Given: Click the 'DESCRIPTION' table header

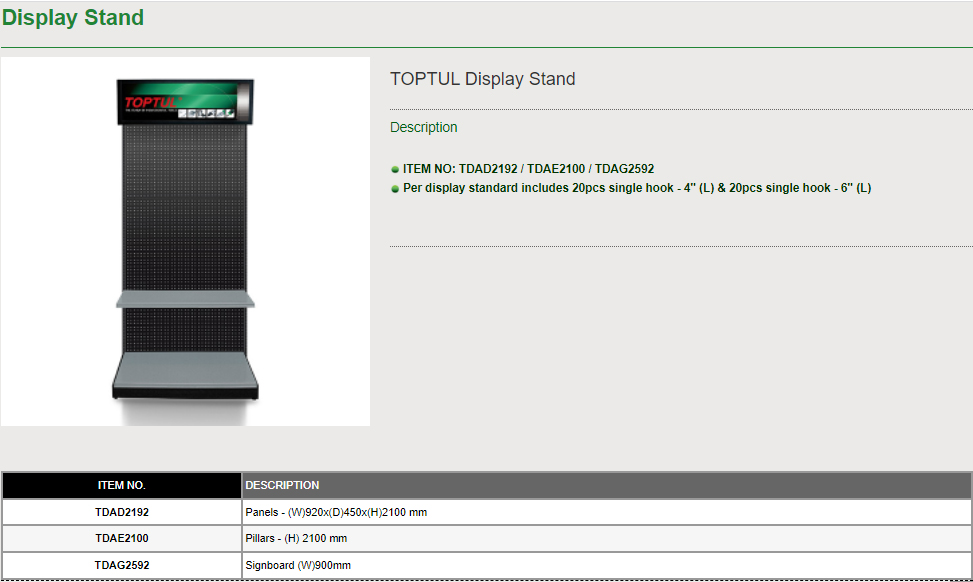Looking at the screenshot, I should pyautogui.click(x=606, y=485).
